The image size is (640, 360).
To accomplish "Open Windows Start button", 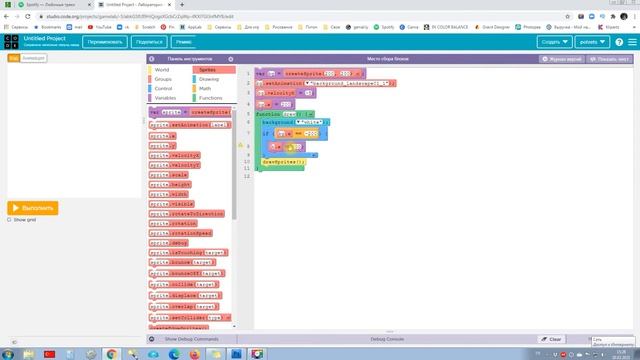I will coord(8,354).
